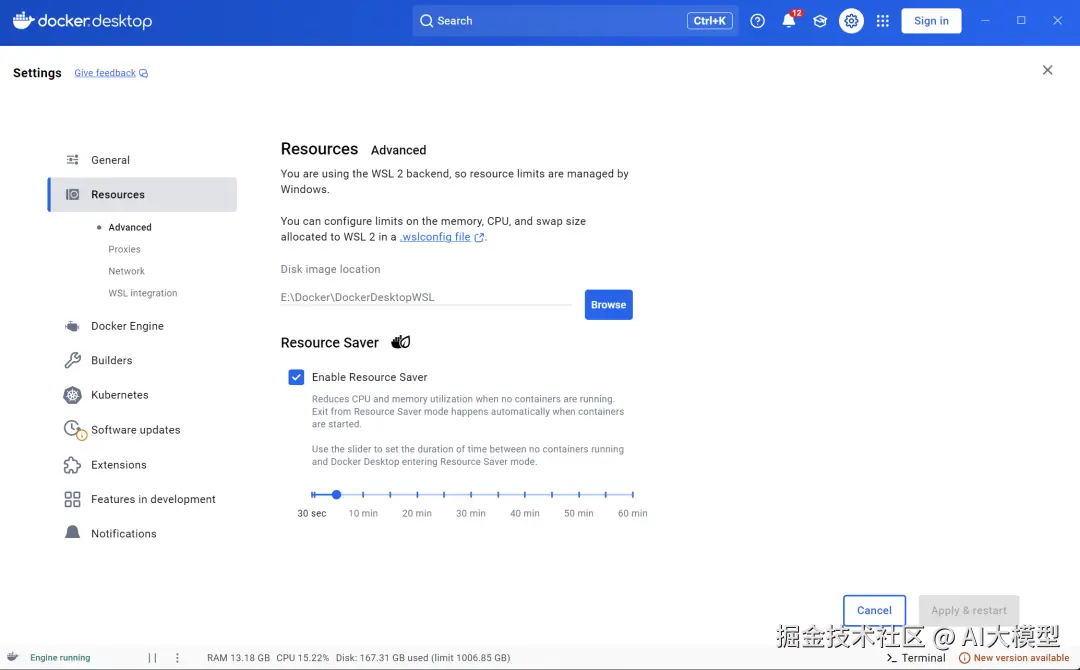Viewport: 1080px width, 670px height.
Task: Set the slider to 60 min tick
Action: coord(632,494)
